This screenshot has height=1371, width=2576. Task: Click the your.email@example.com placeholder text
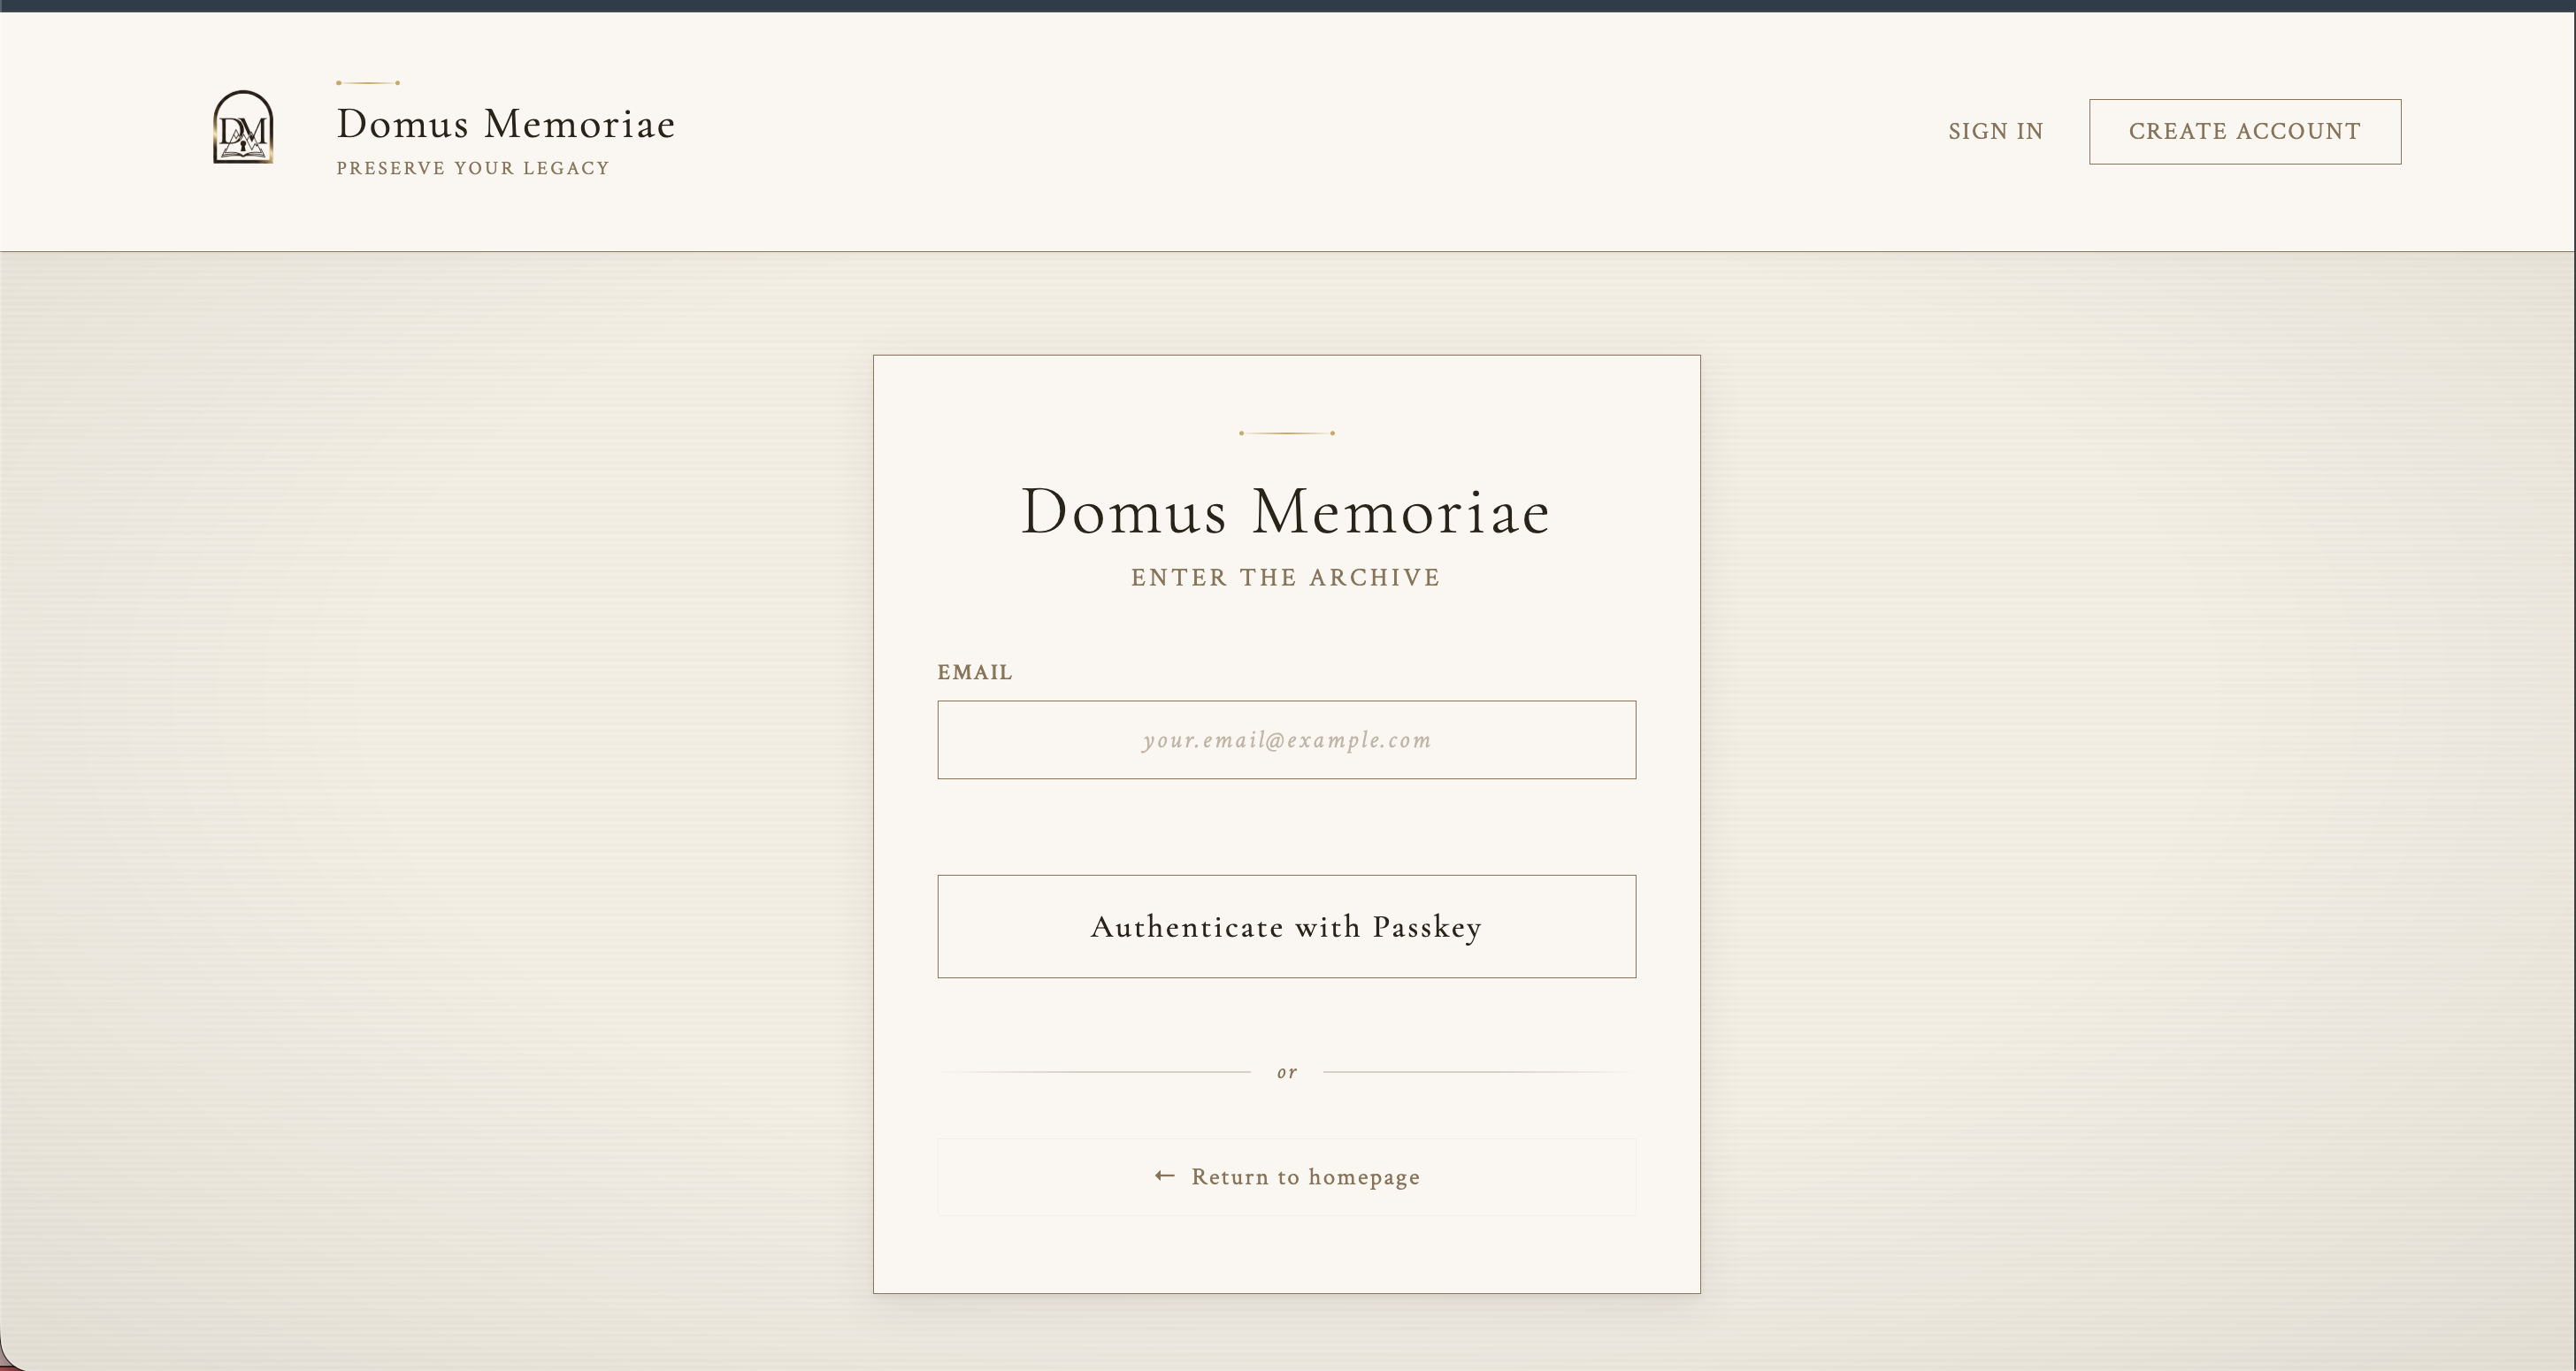pos(1286,740)
